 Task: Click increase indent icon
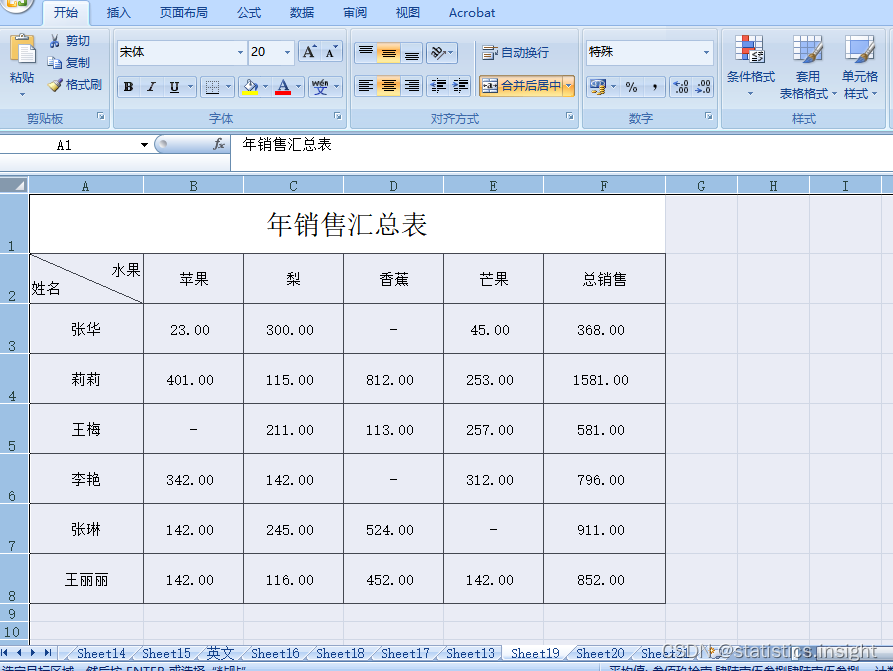[460, 86]
